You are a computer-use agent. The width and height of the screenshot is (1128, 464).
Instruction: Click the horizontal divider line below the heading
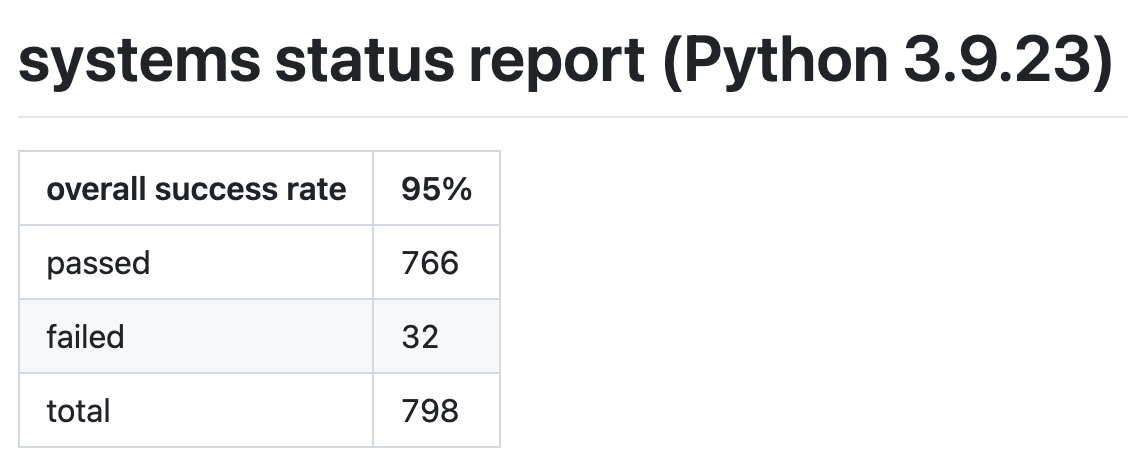564,117
